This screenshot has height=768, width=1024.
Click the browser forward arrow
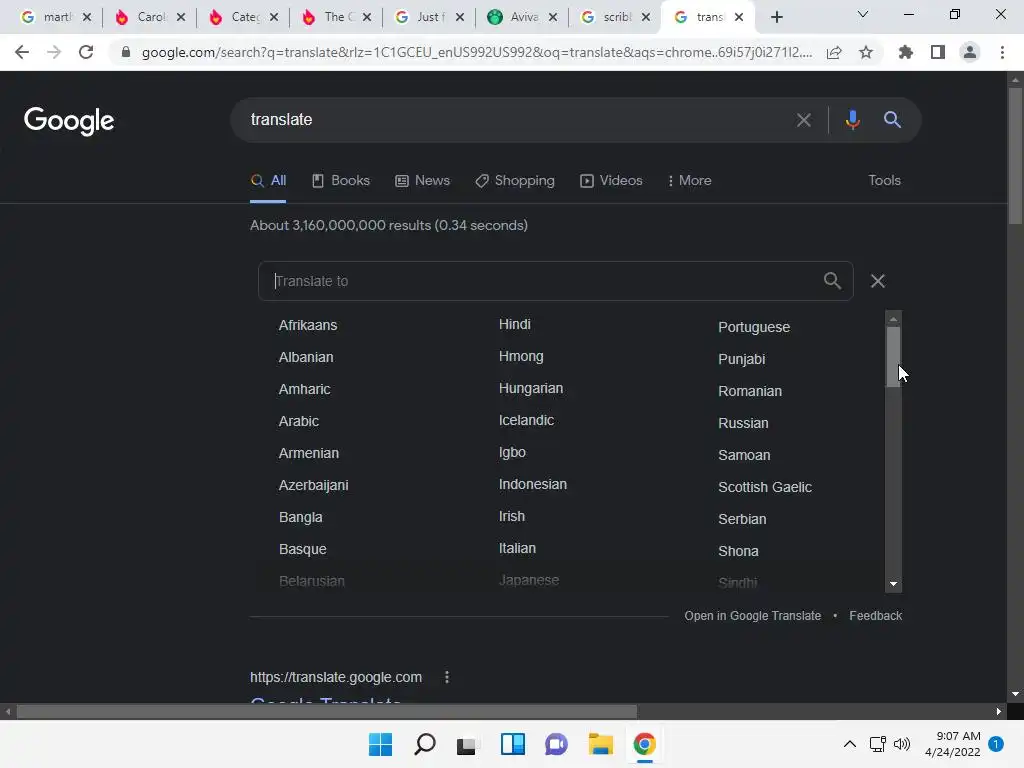coord(54,52)
